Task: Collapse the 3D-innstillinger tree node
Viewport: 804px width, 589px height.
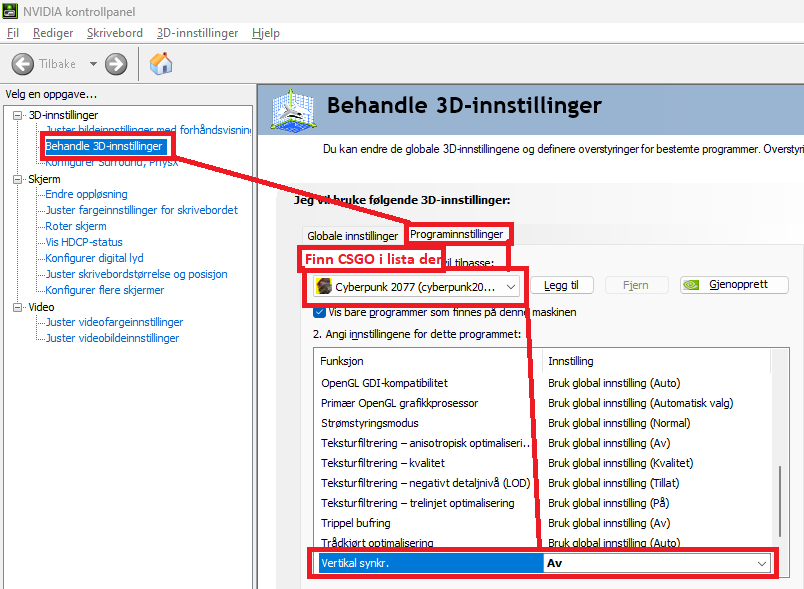Action: [17, 115]
